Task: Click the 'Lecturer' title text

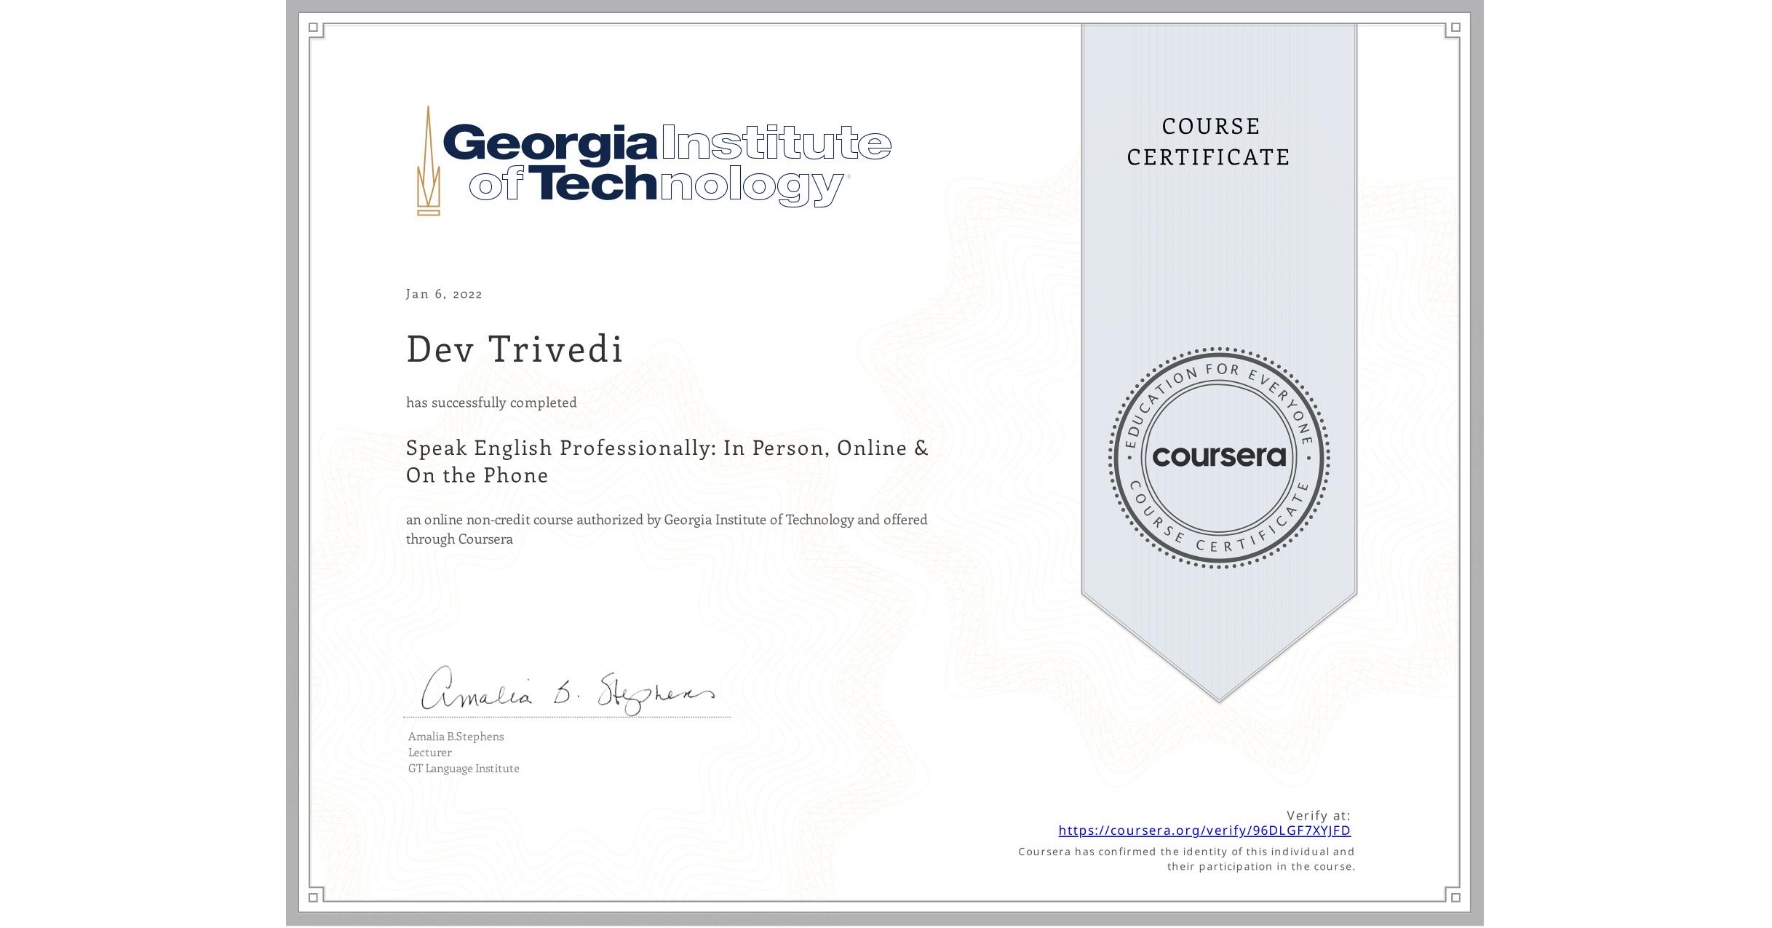Action: tap(430, 752)
